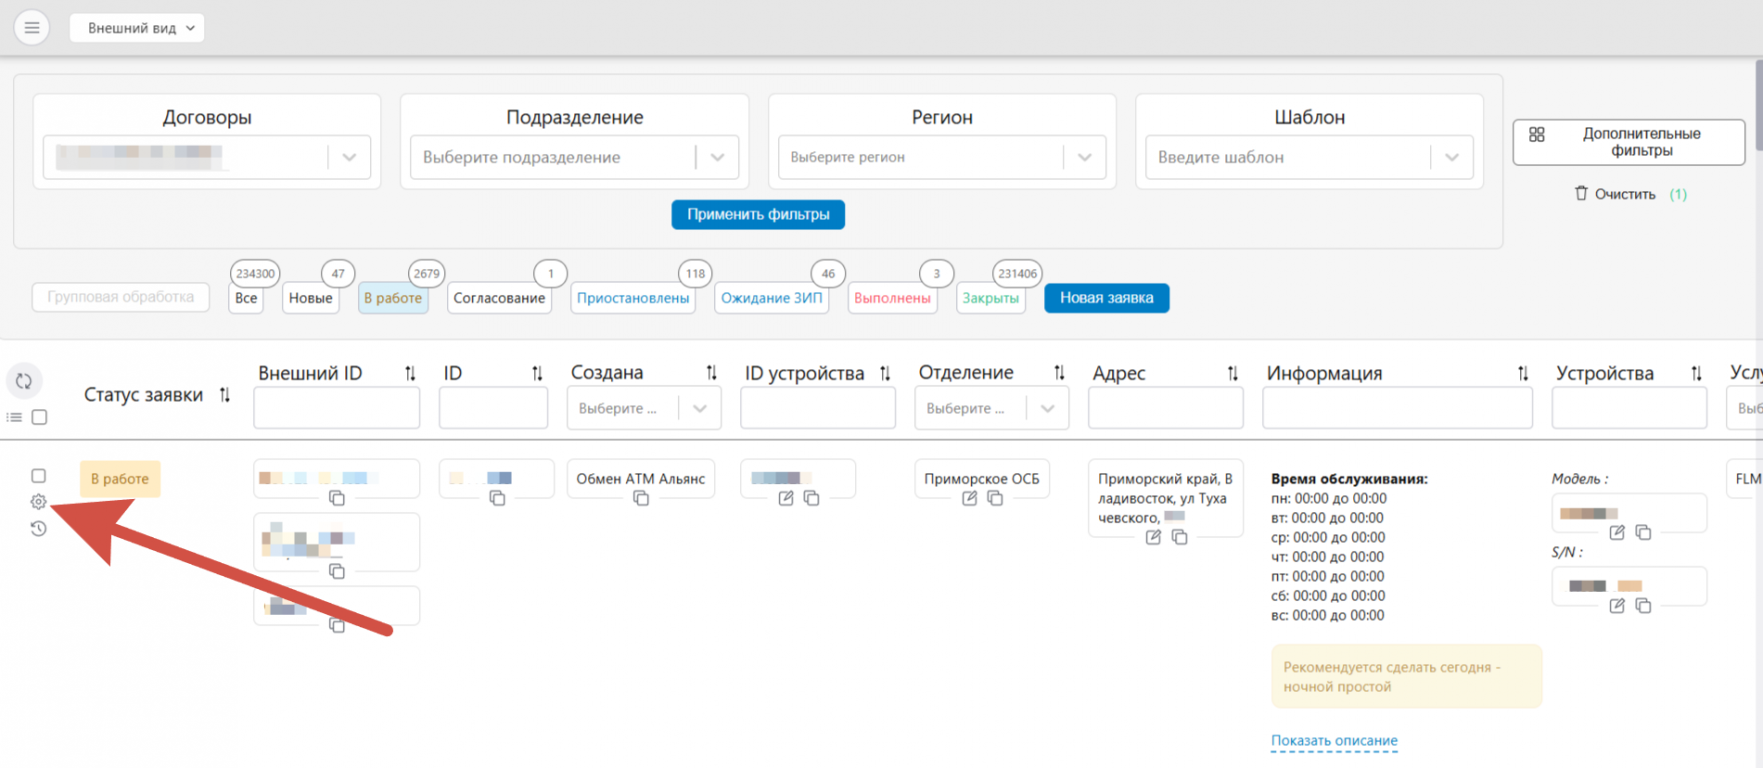This screenshot has height=768, width=1763.
Task: Open the request history clock icon
Action: coord(38,528)
